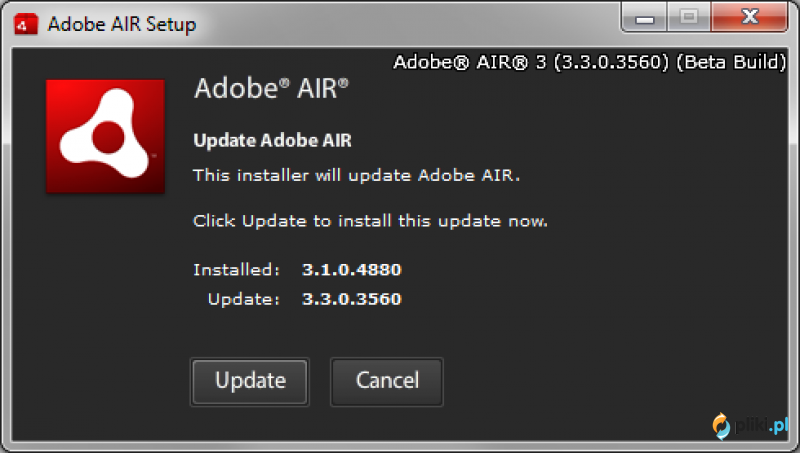Screen dimensions: 800x453
Task: Click the Update: version label
Action: [x=244, y=299]
